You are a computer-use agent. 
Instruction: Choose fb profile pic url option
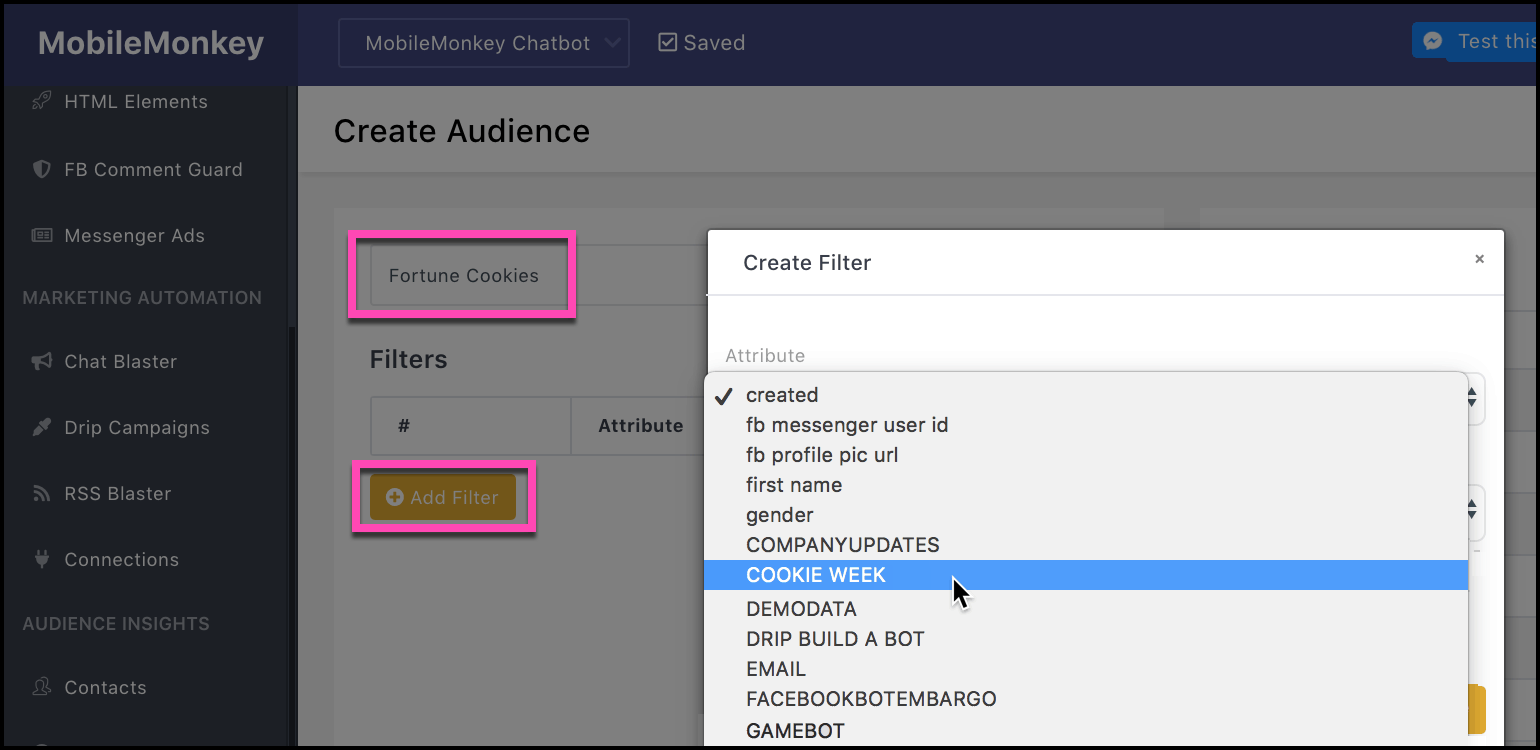coord(1086,455)
